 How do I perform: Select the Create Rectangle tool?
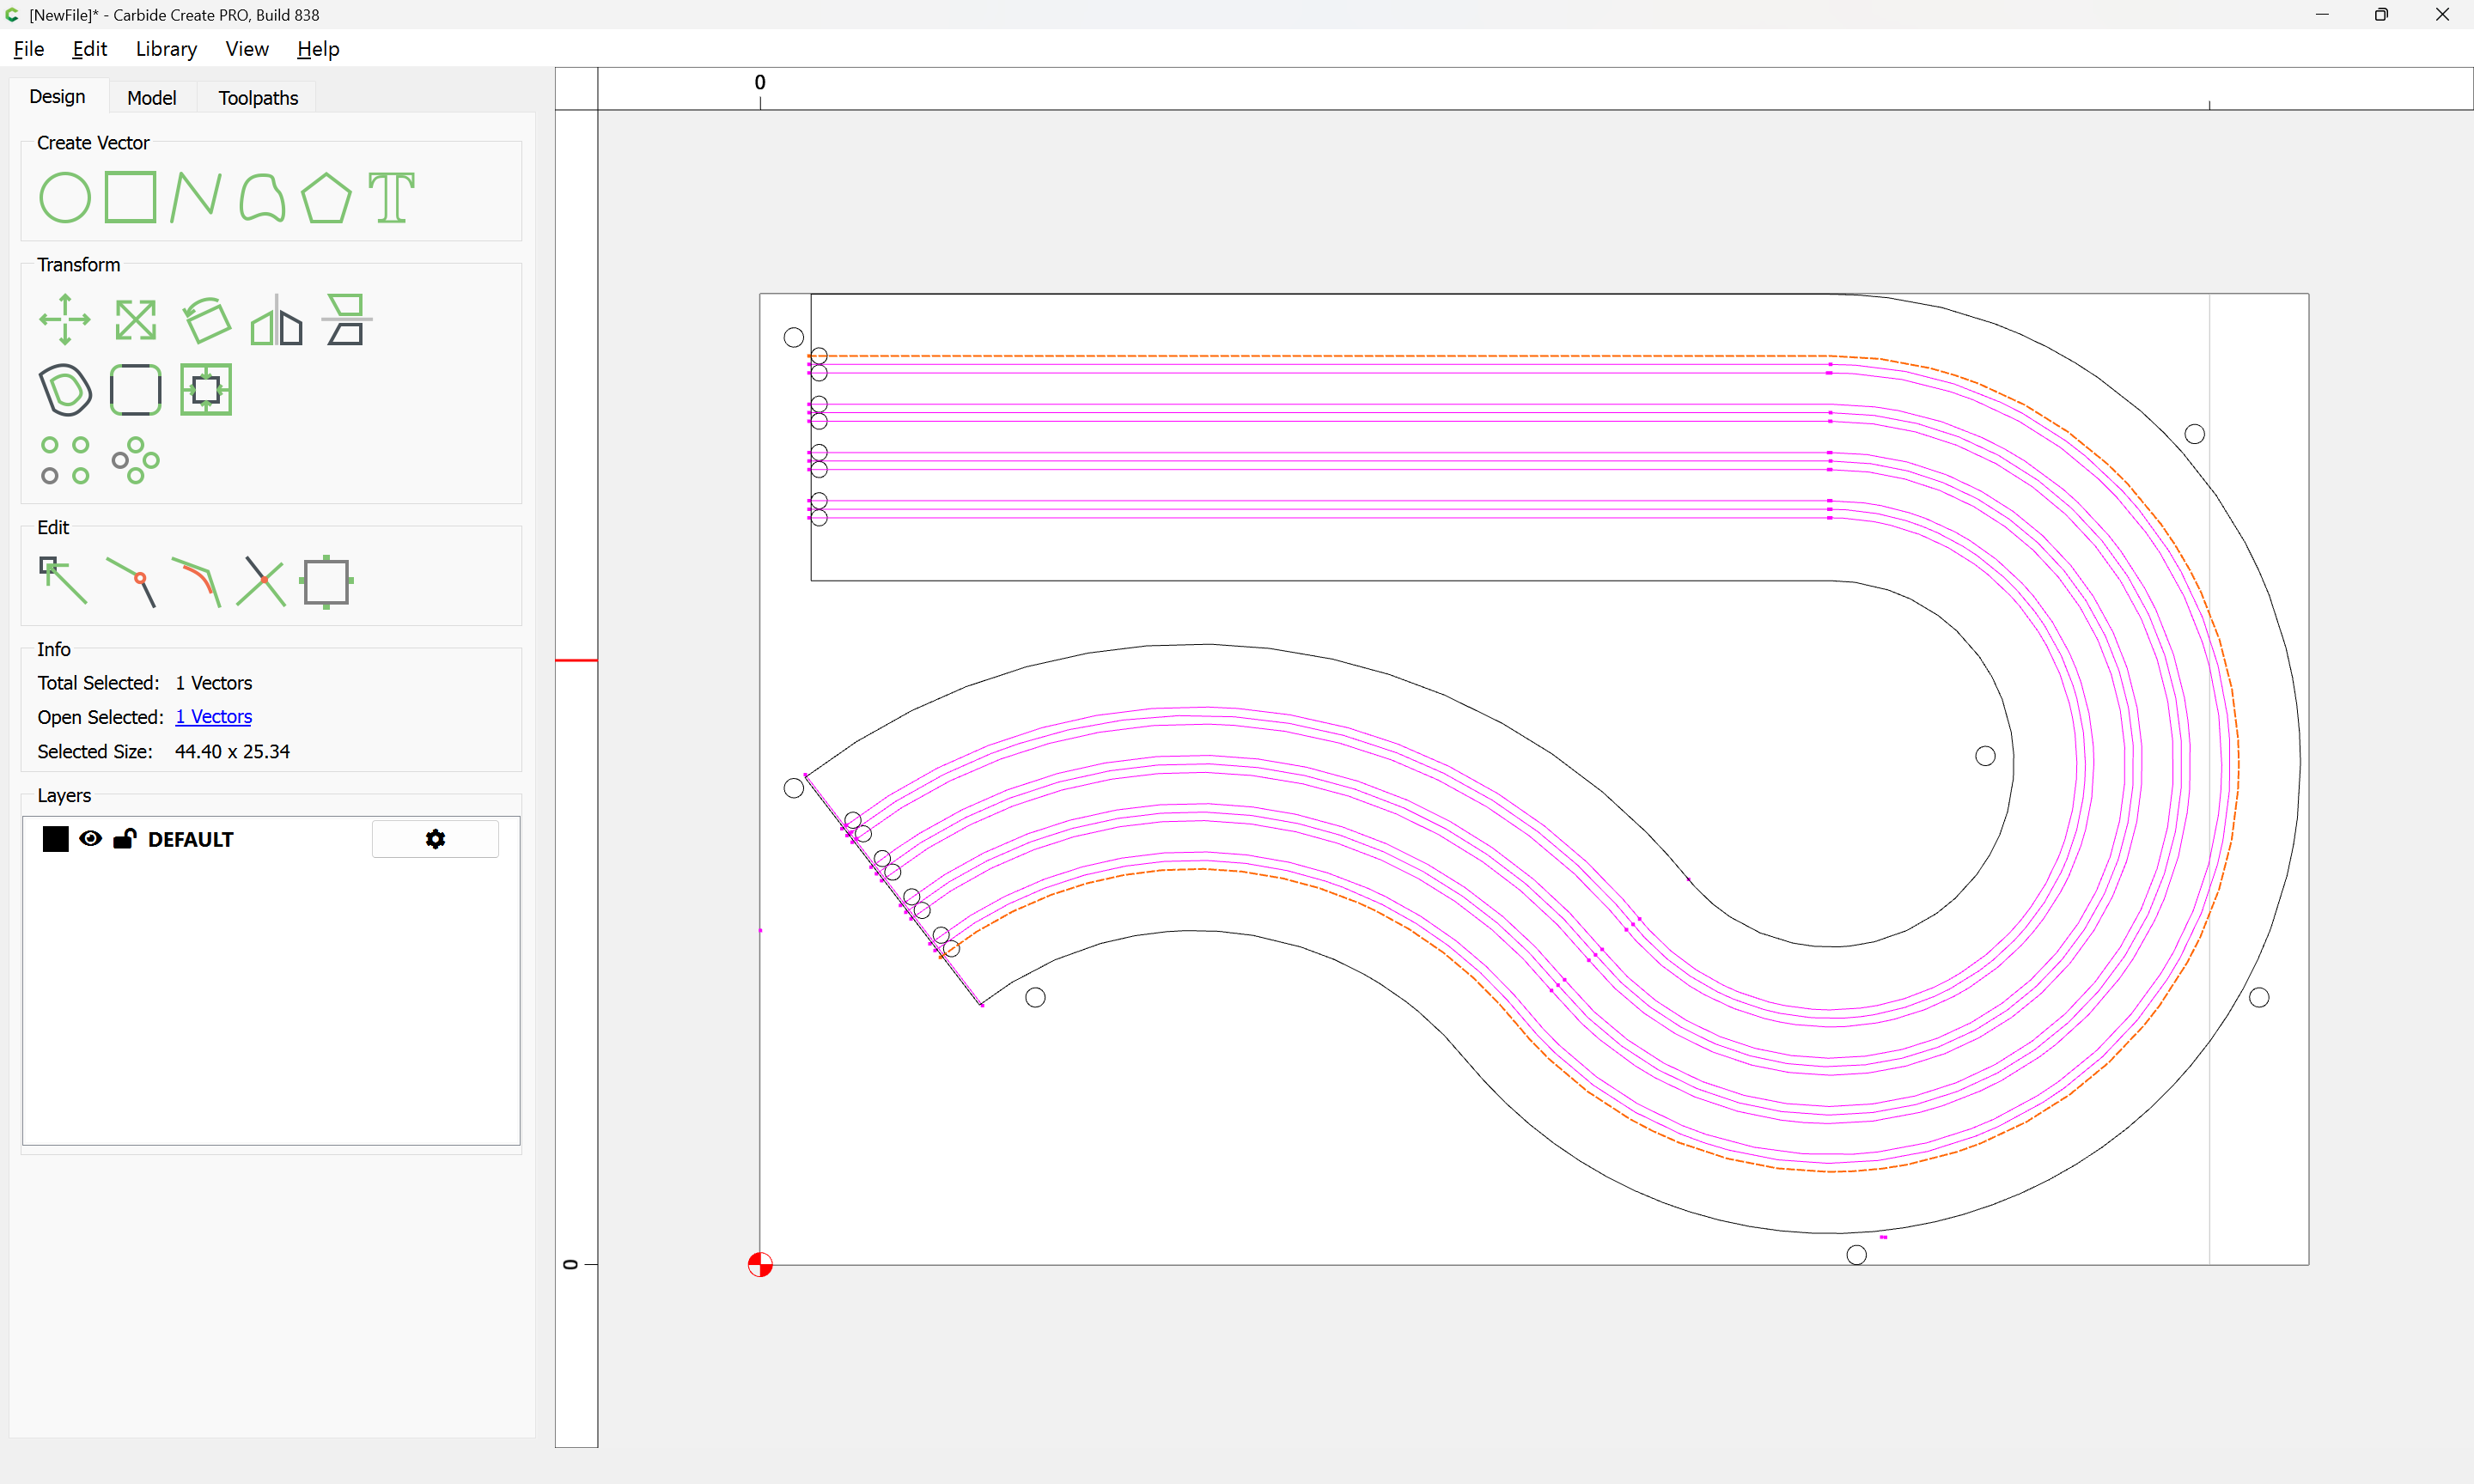click(130, 197)
